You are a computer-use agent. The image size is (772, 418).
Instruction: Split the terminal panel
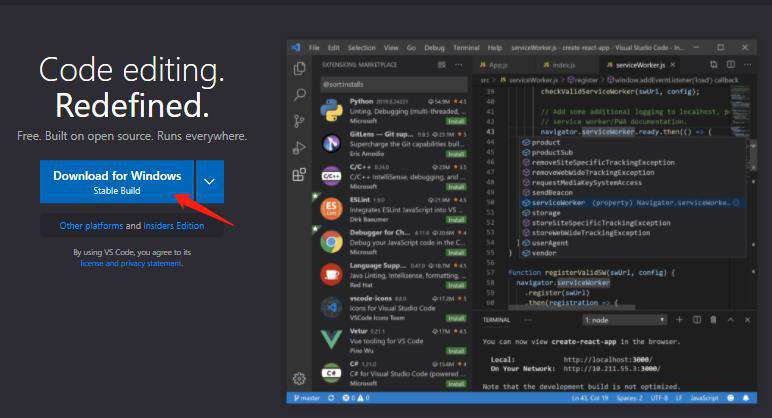697,320
